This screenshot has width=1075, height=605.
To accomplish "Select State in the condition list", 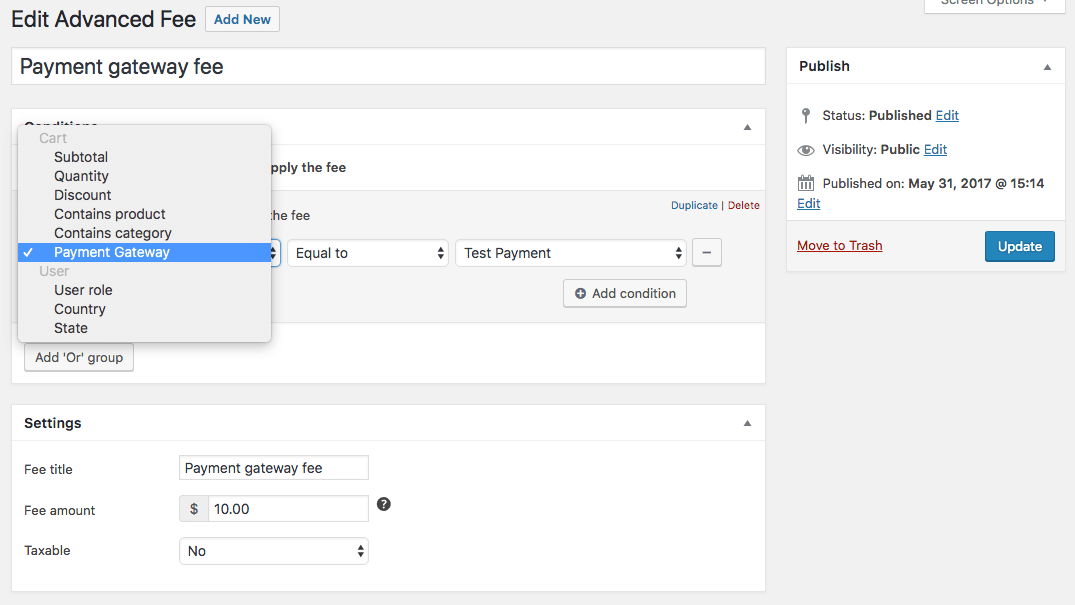I will point(145,328).
